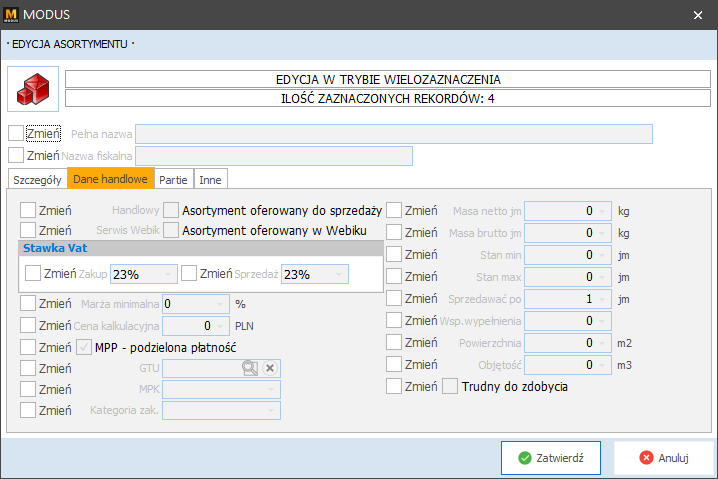Enable Zmień checkbox for Pełna nazwa
This screenshot has height=479, width=718.
coord(16,133)
